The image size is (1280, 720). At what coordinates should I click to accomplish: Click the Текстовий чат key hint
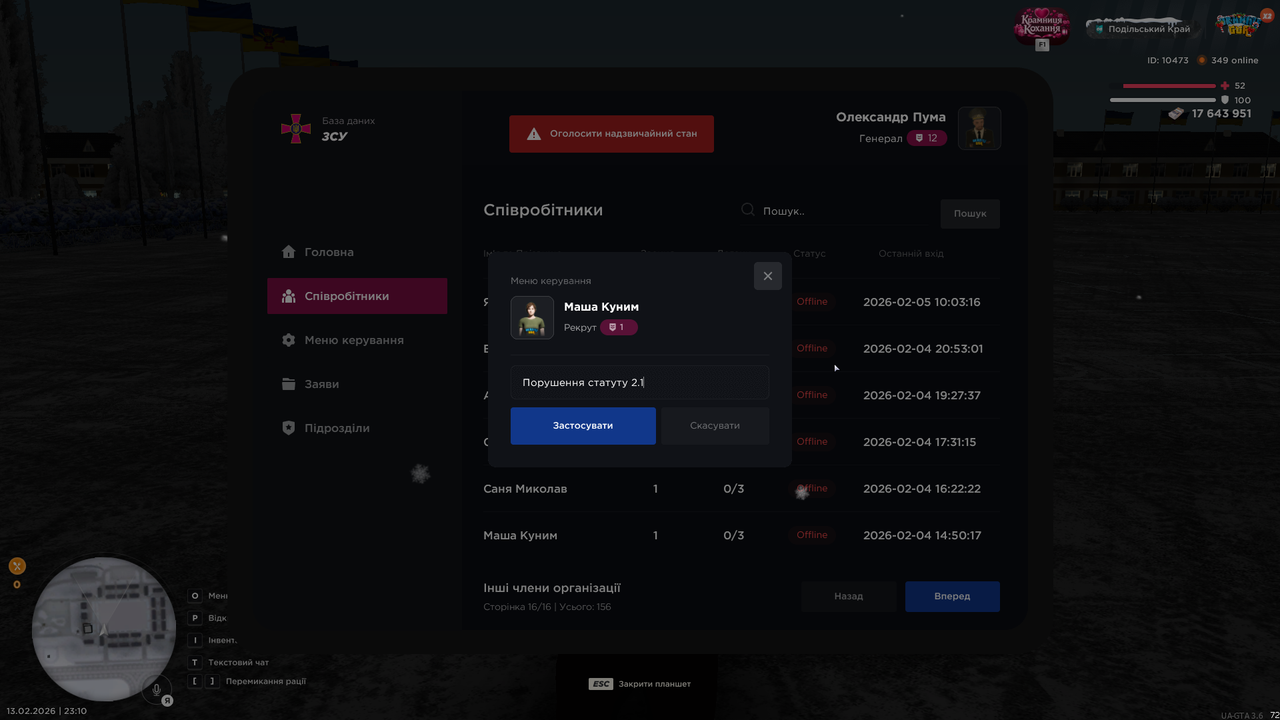click(229, 662)
